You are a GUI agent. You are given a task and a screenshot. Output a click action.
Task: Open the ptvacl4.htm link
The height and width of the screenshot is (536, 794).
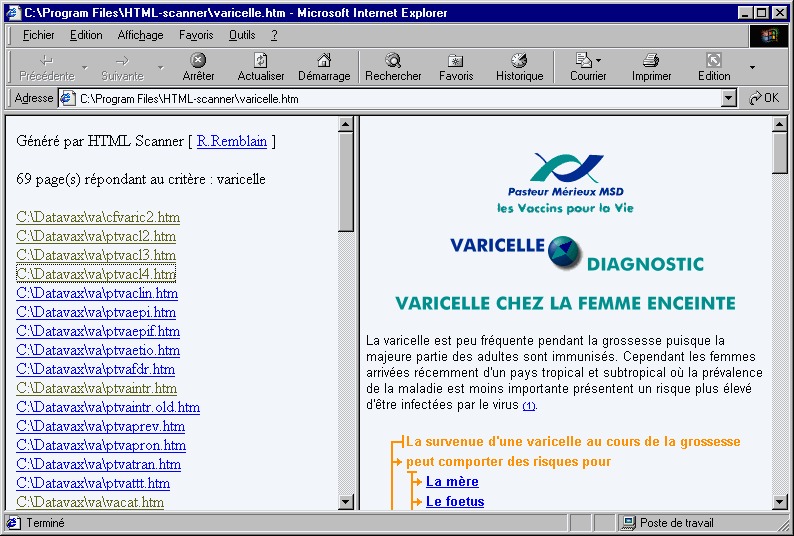pyautogui.click(x=96, y=274)
